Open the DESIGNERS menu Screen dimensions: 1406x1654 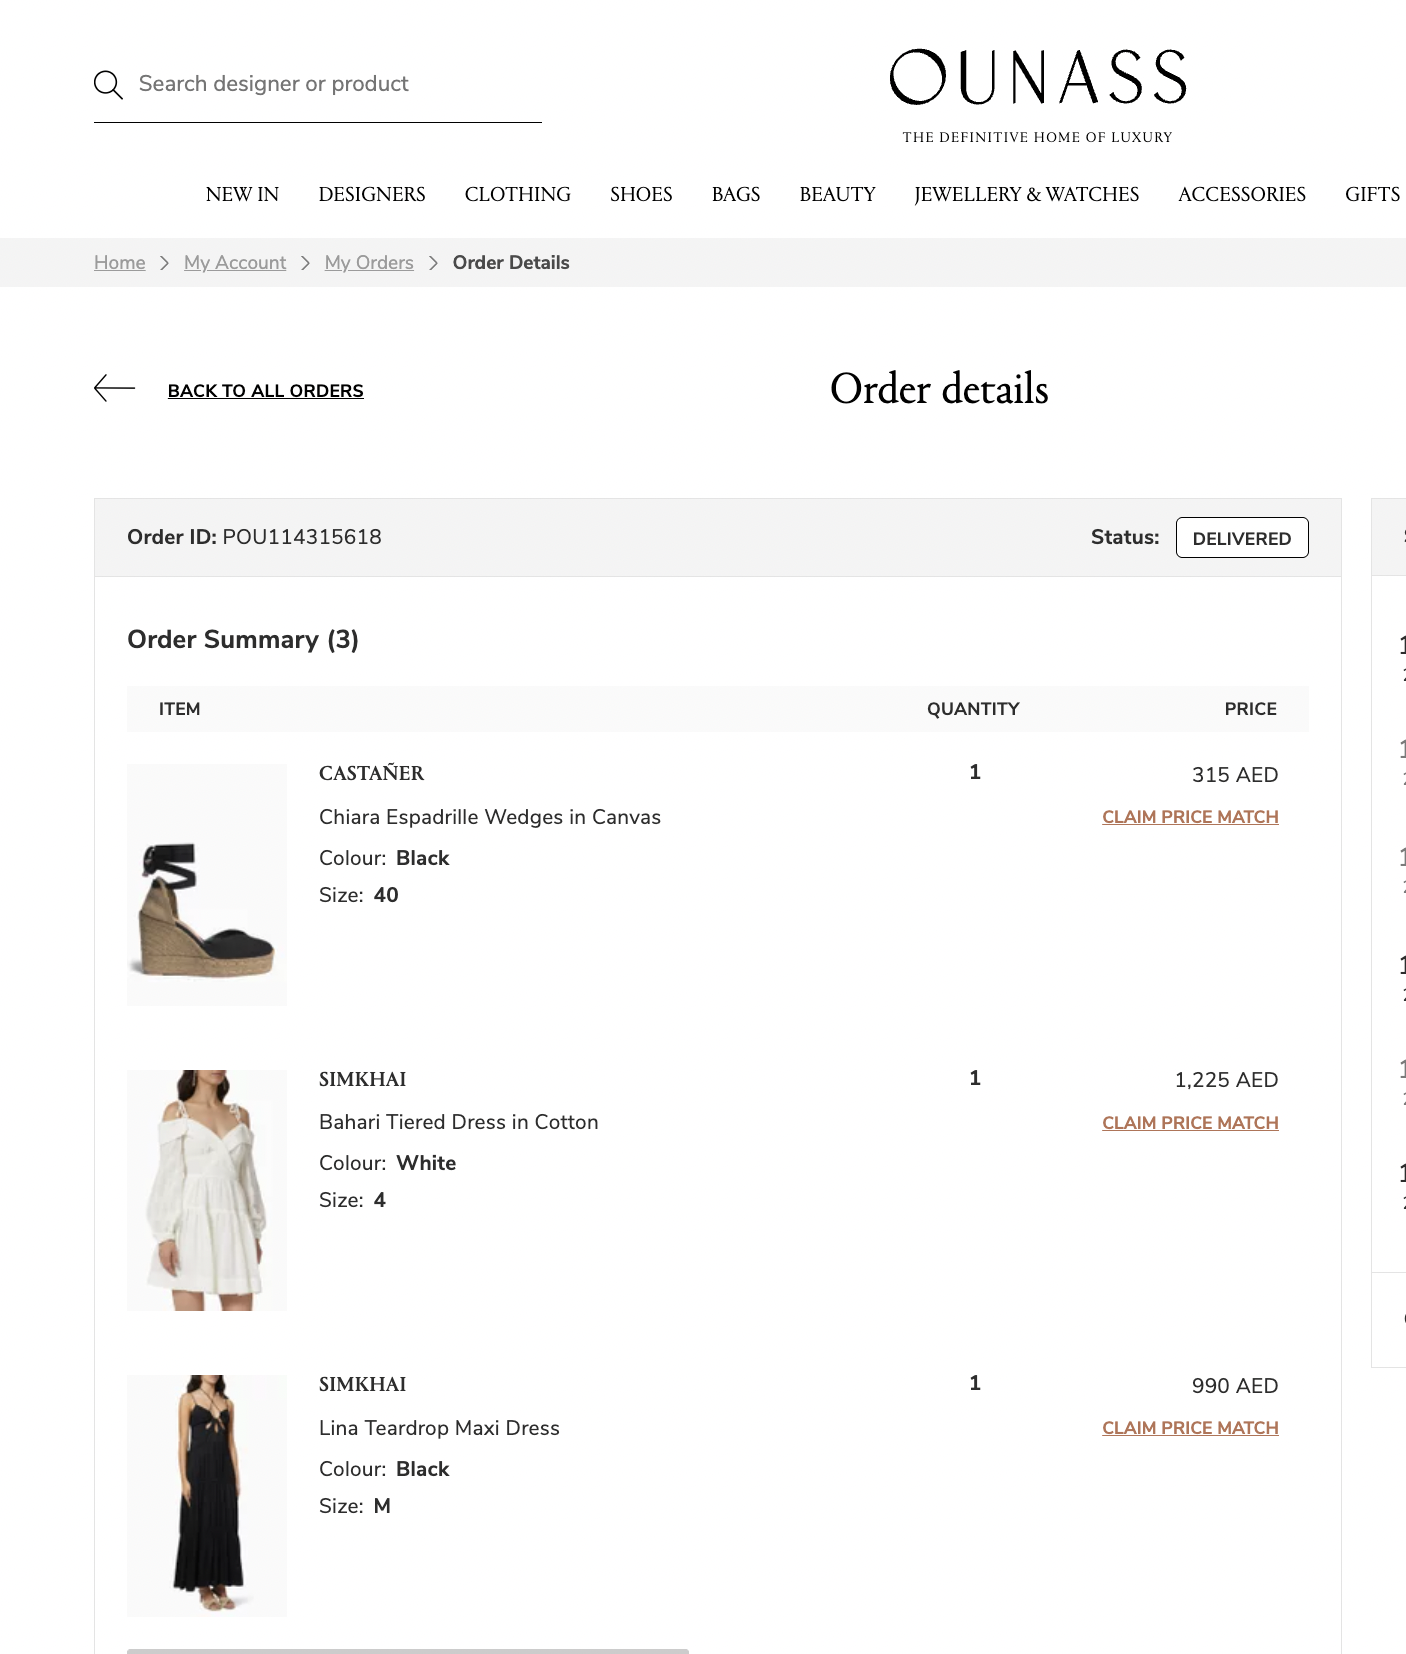(x=372, y=195)
